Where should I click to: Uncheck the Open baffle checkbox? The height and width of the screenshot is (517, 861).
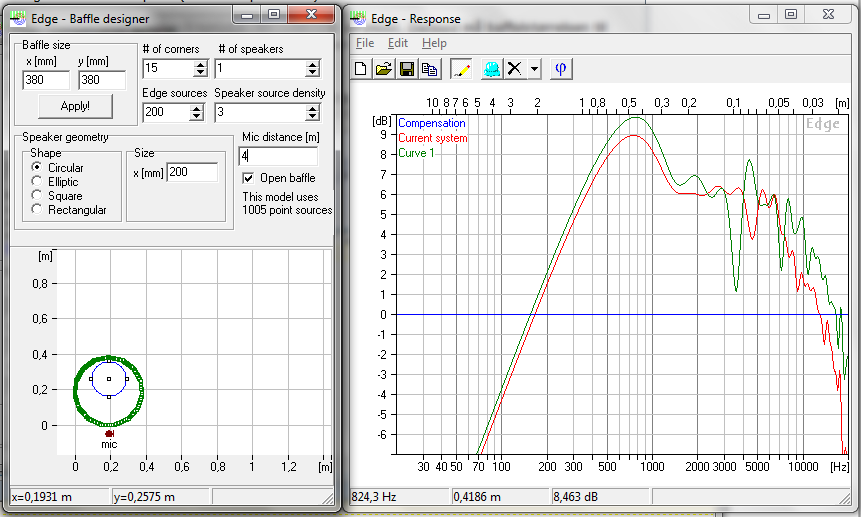(x=250, y=178)
